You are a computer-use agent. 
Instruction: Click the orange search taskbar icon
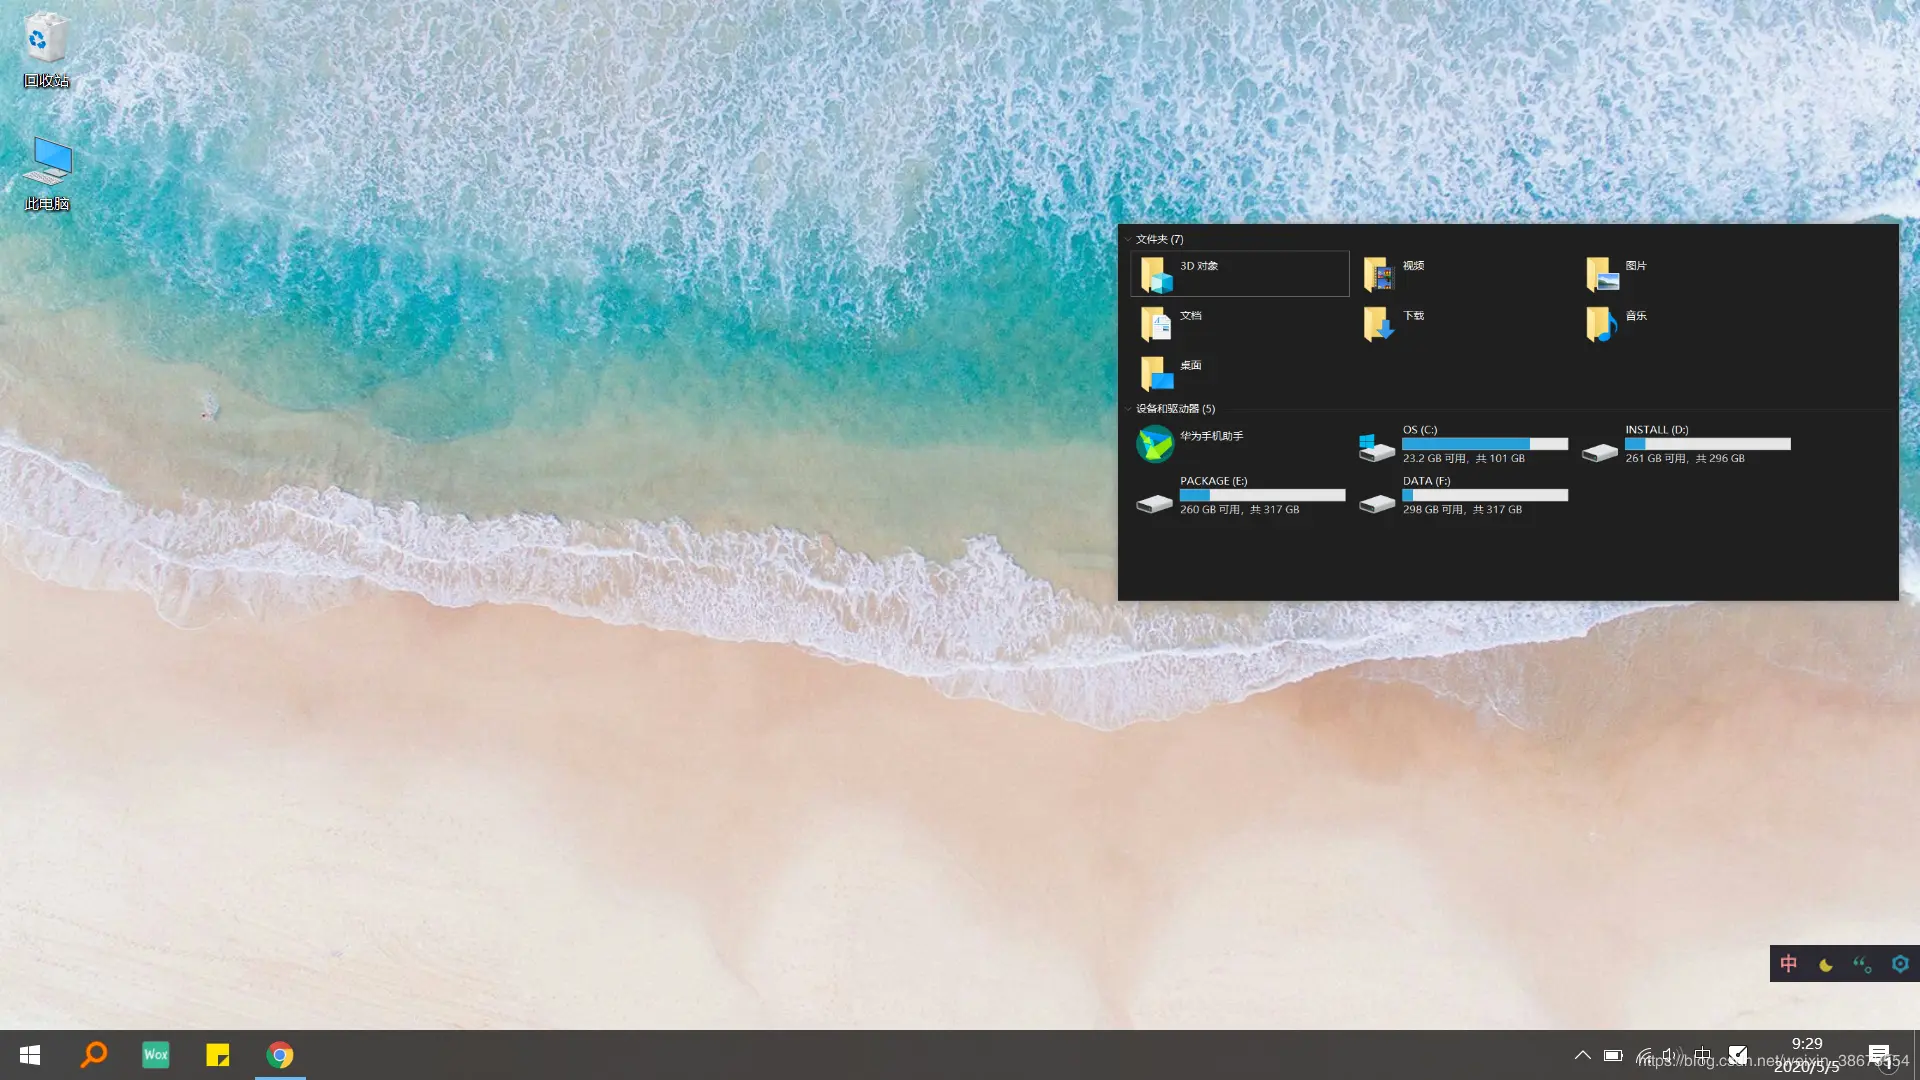[x=94, y=1055]
